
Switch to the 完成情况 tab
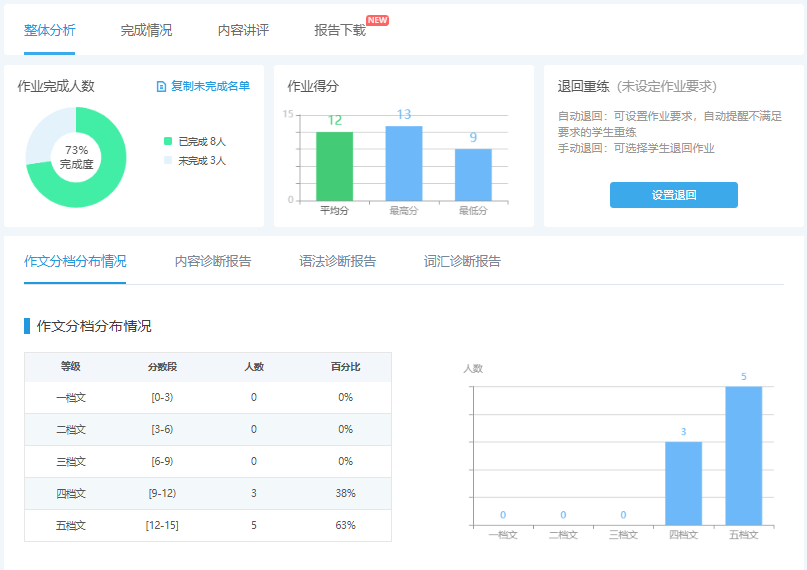click(x=146, y=30)
